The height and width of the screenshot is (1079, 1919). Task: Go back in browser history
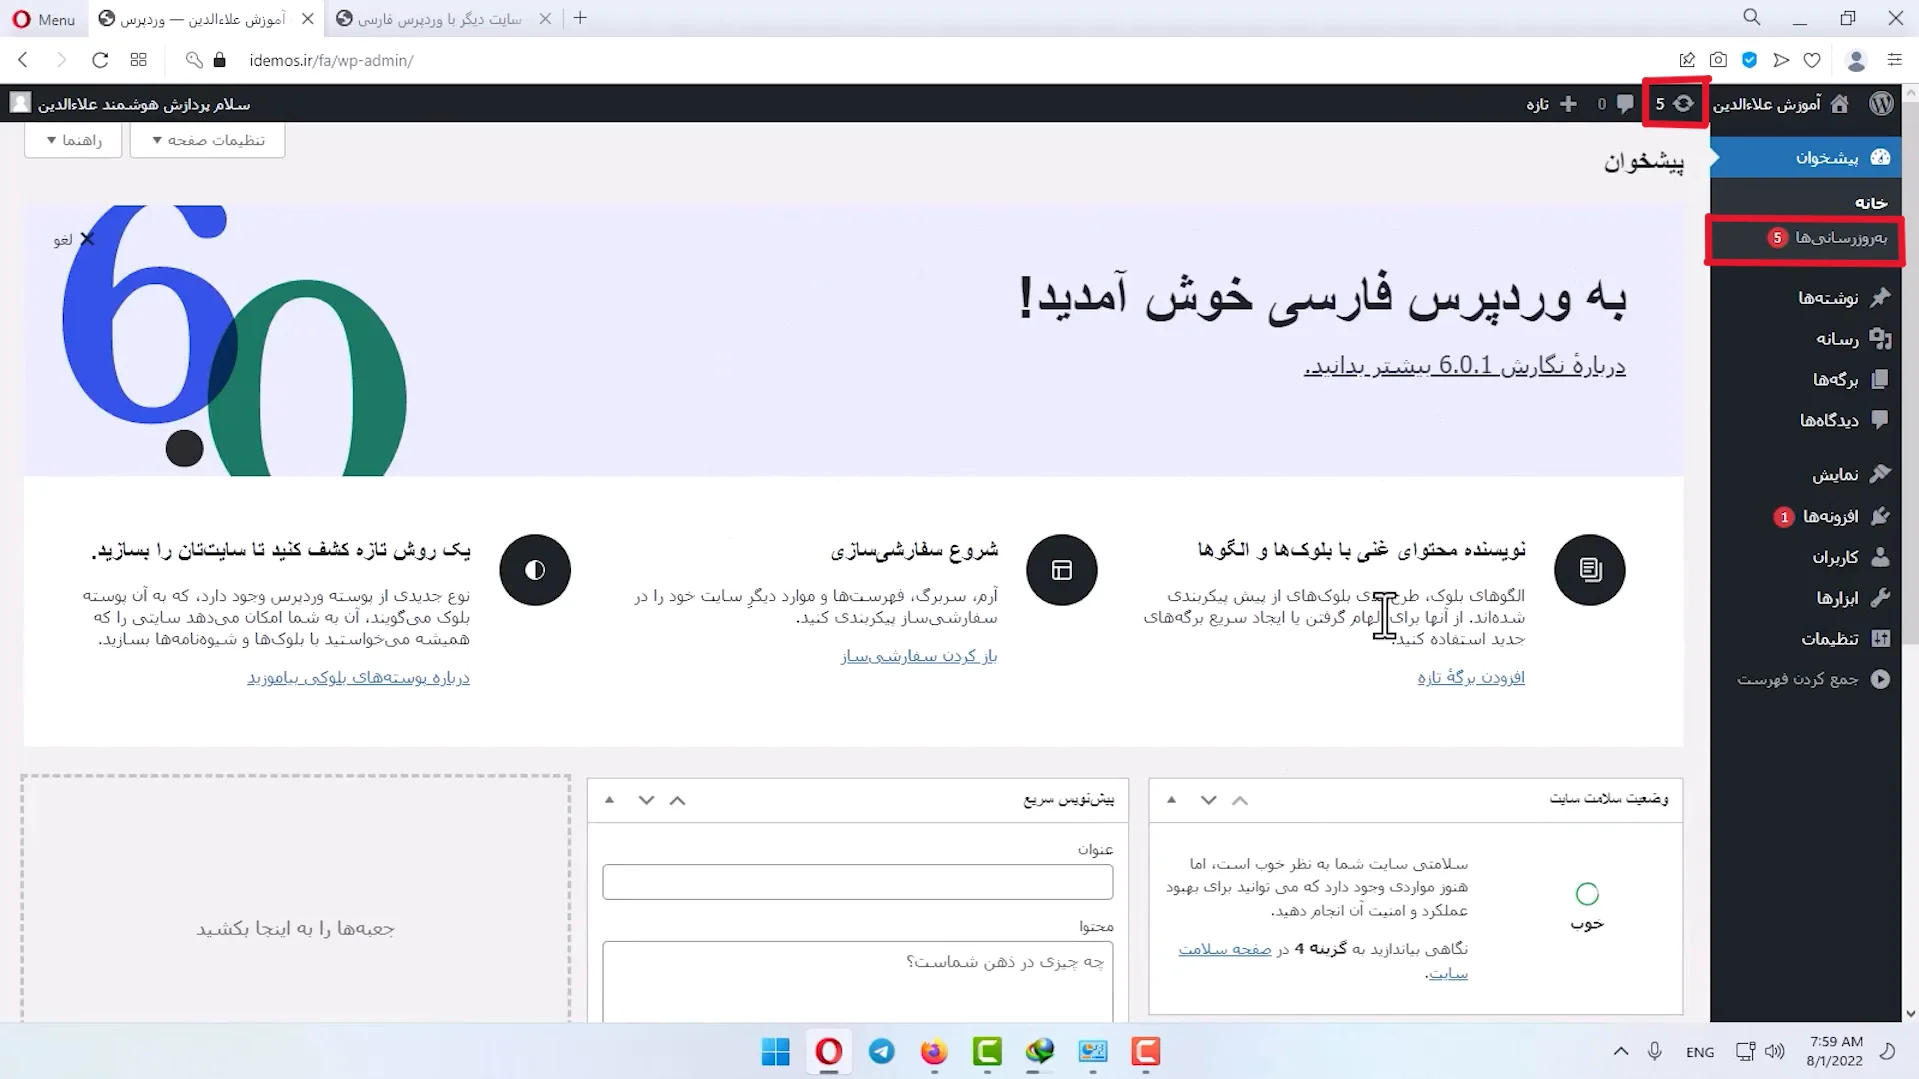(x=23, y=60)
